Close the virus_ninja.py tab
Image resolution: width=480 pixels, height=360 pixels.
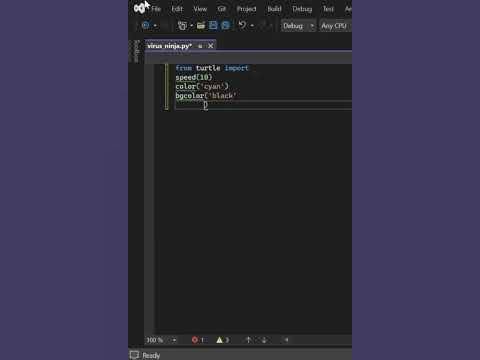tap(211, 46)
